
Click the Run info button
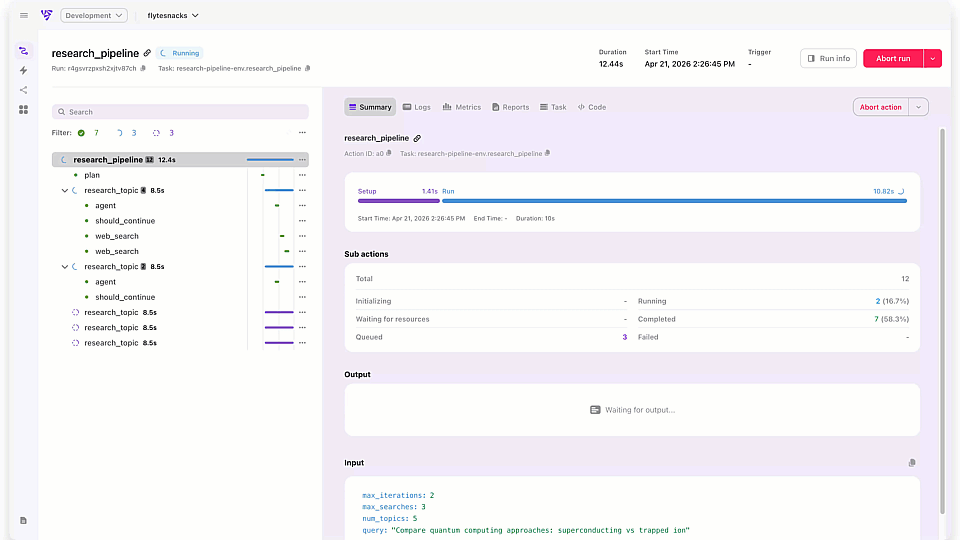(x=828, y=59)
